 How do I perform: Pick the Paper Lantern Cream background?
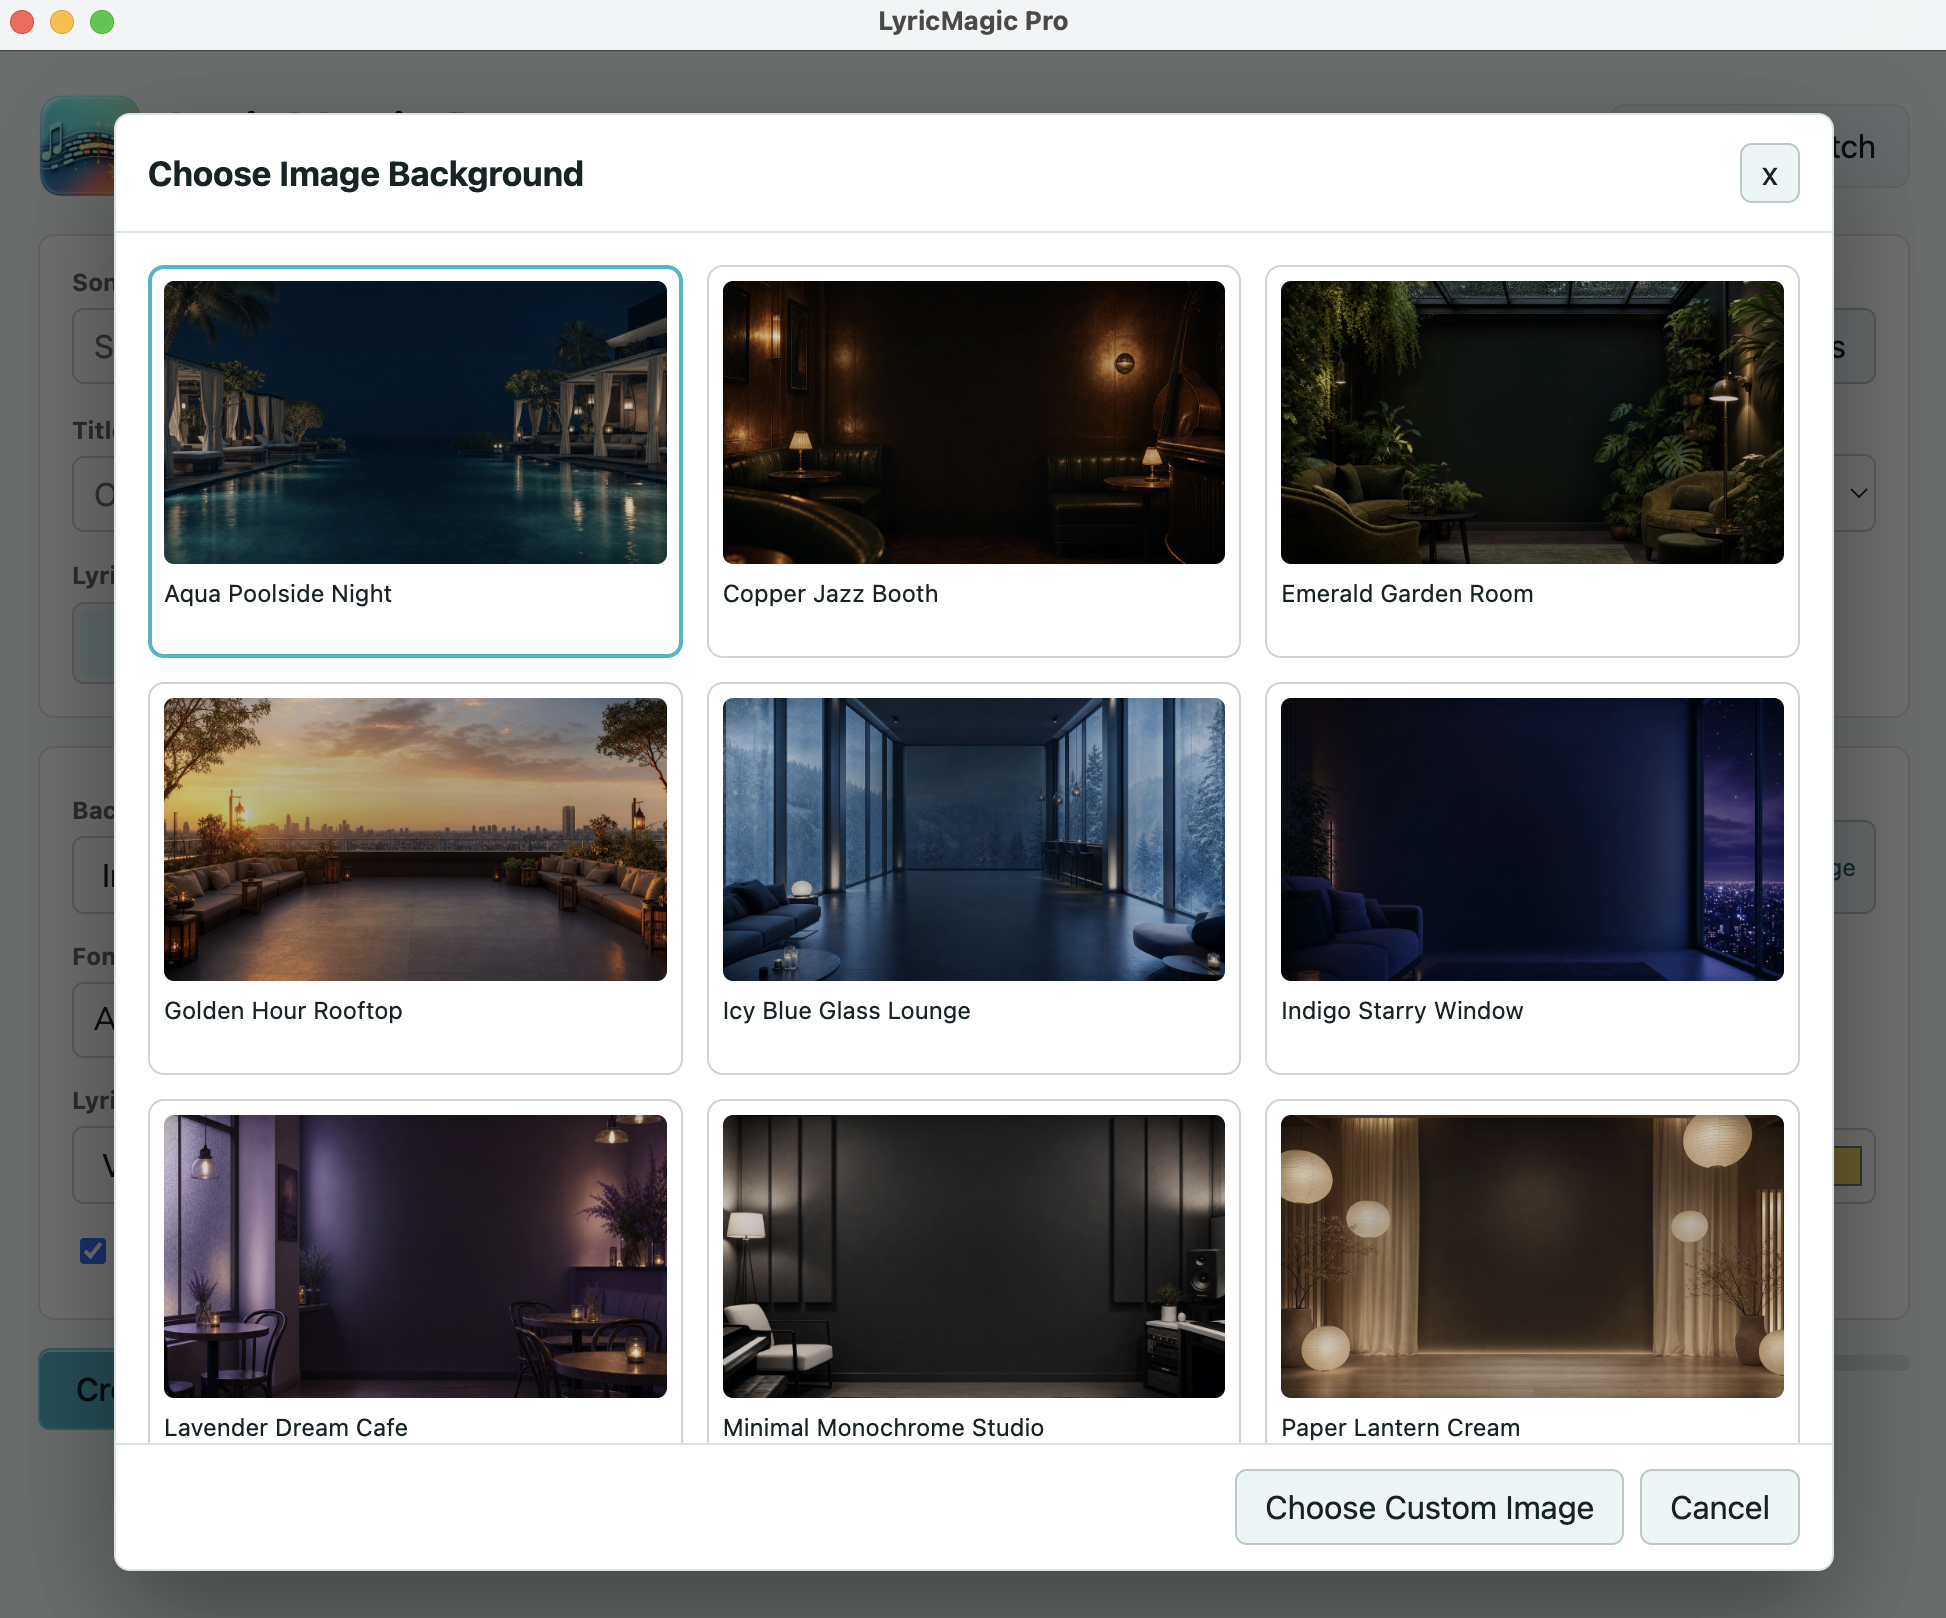point(1532,1256)
